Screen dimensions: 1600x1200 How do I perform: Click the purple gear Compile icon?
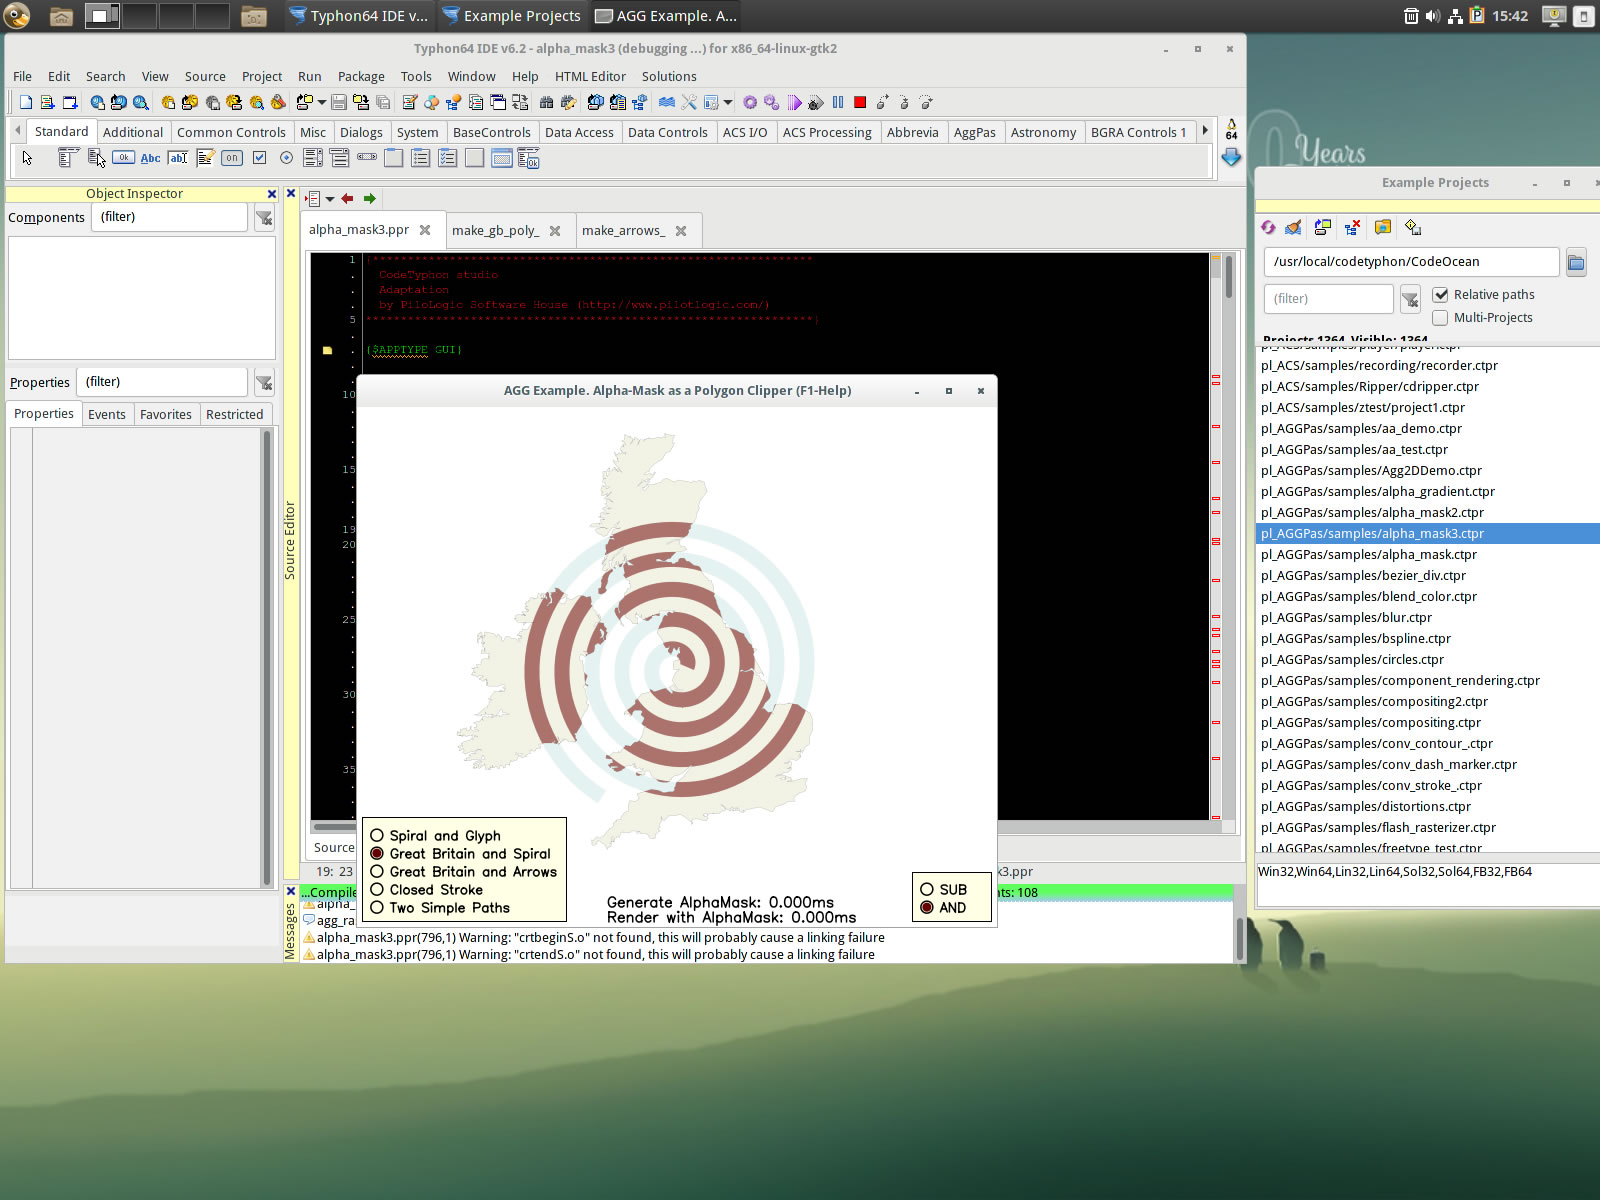tap(750, 102)
